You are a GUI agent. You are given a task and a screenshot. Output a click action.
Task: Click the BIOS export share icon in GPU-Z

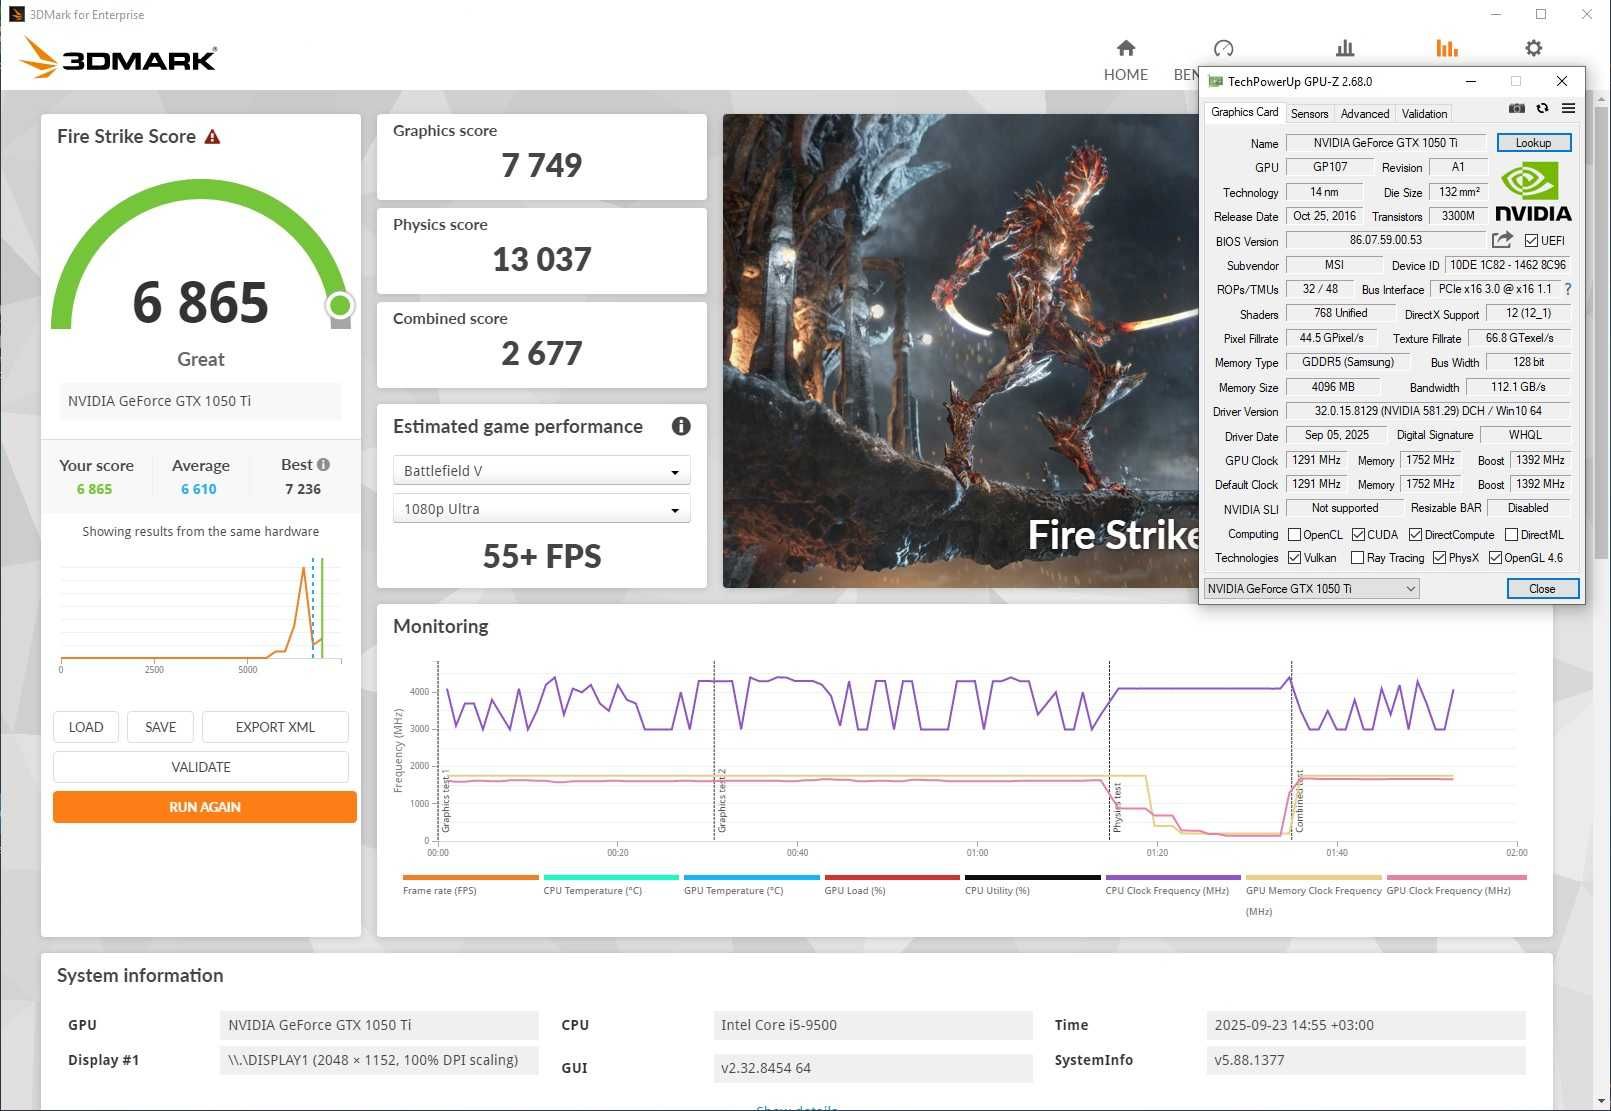pos(1502,240)
